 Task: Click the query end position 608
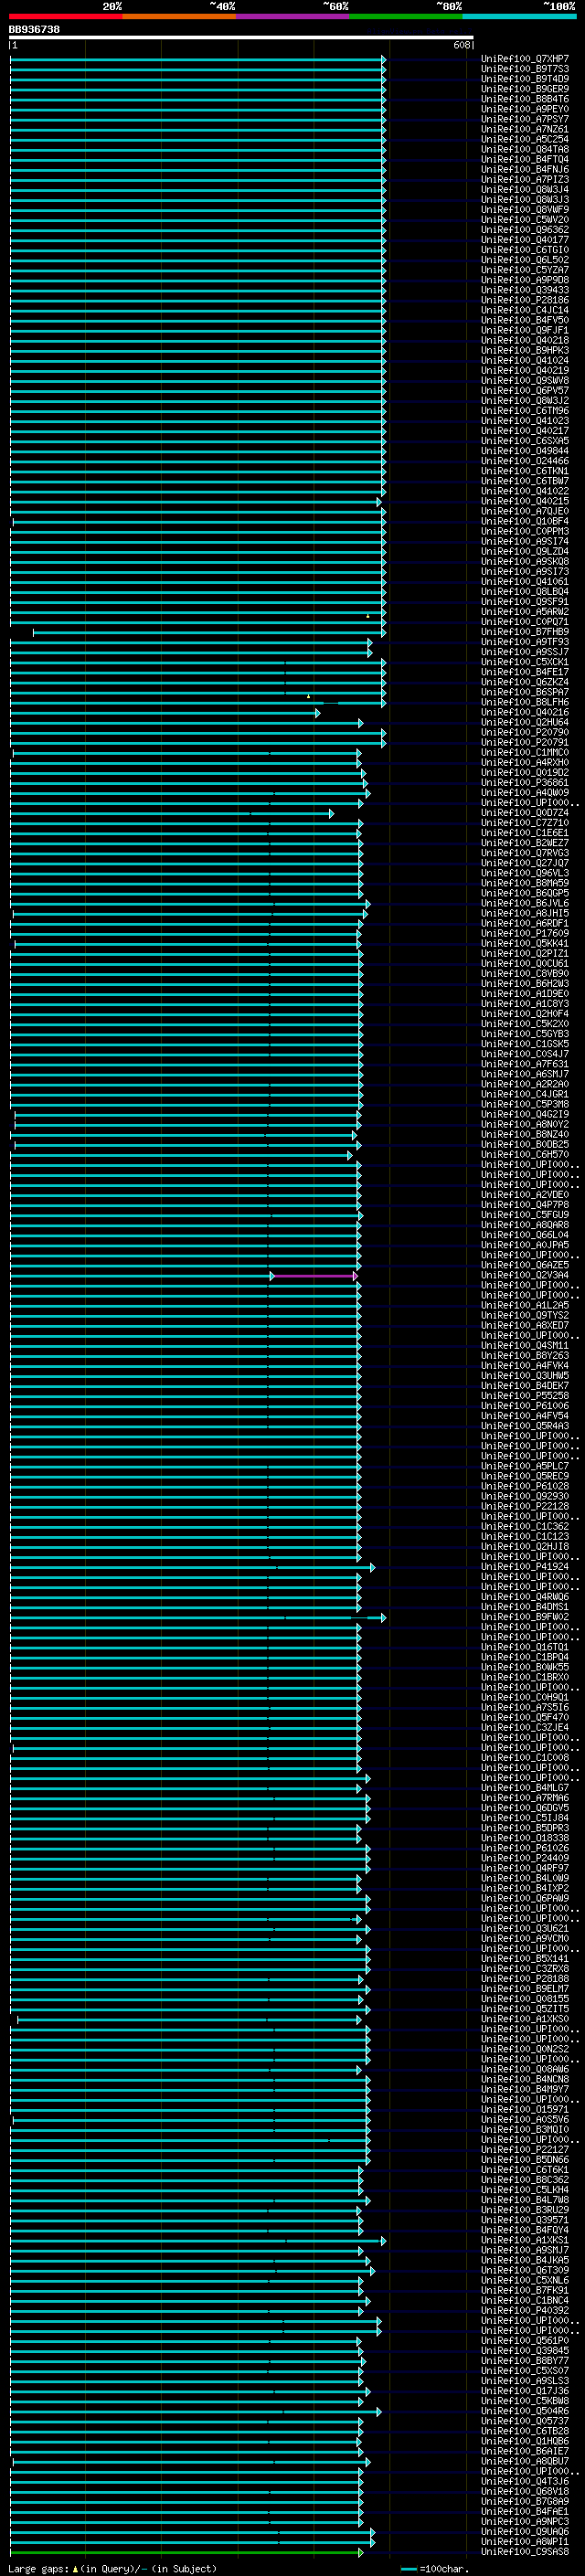[x=461, y=45]
